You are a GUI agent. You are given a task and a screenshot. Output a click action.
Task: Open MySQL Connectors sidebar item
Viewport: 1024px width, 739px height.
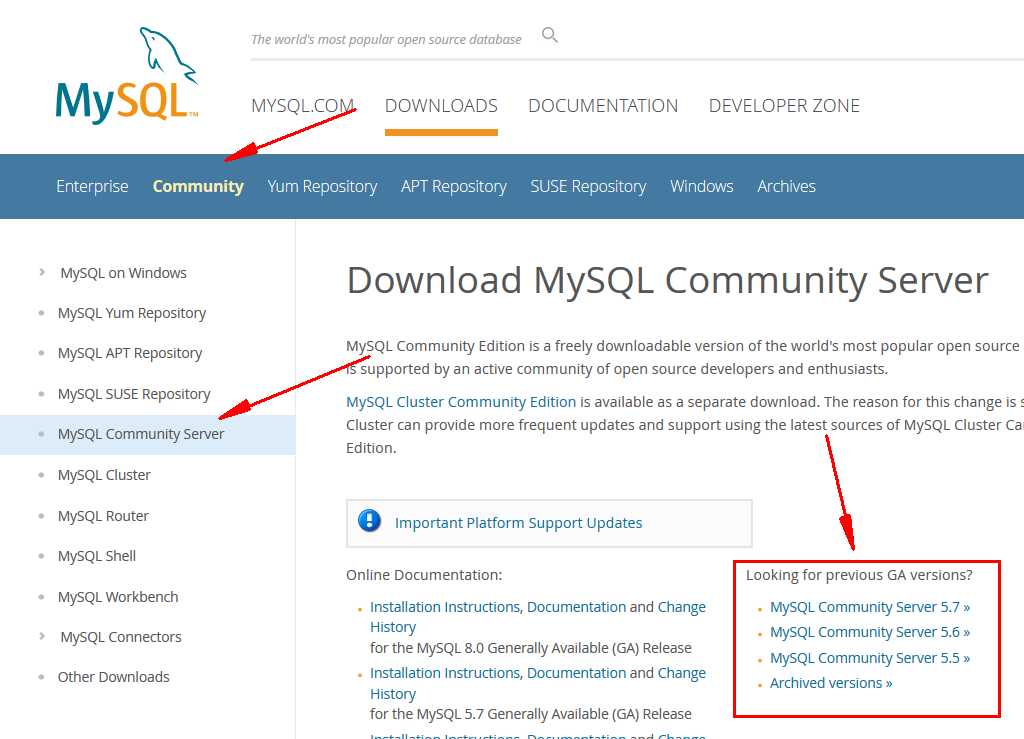point(121,637)
